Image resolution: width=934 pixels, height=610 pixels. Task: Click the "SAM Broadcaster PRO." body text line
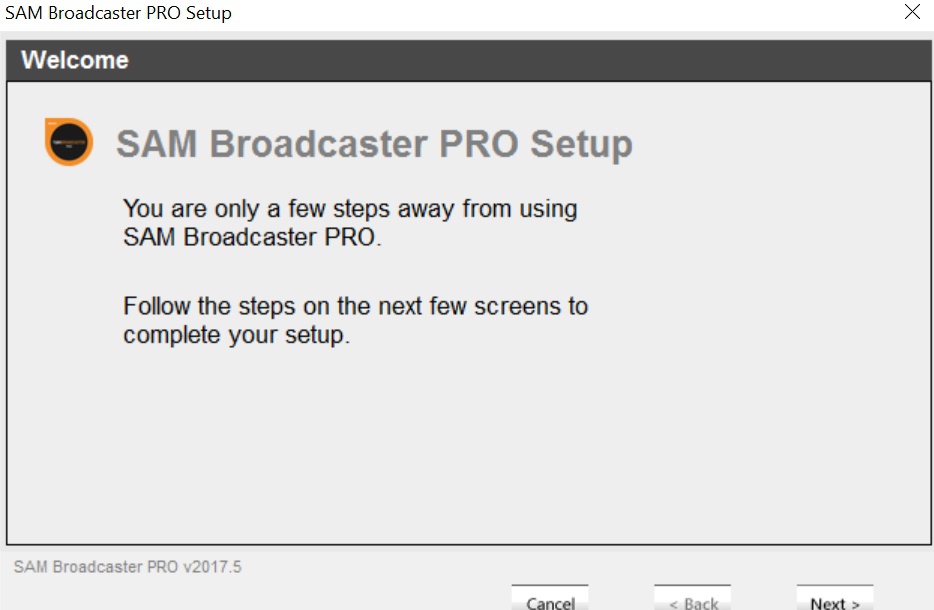(252, 237)
